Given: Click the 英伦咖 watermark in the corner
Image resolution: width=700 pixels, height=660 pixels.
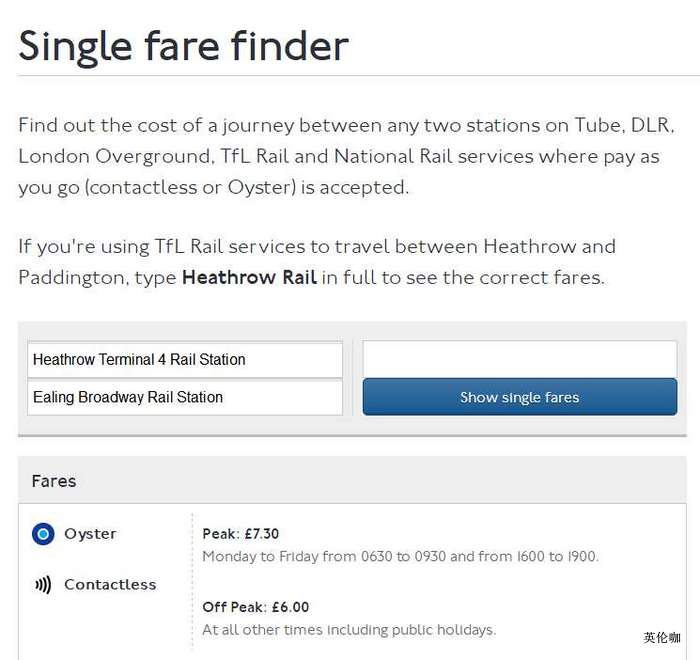Looking at the screenshot, I should click(x=662, y=637).
